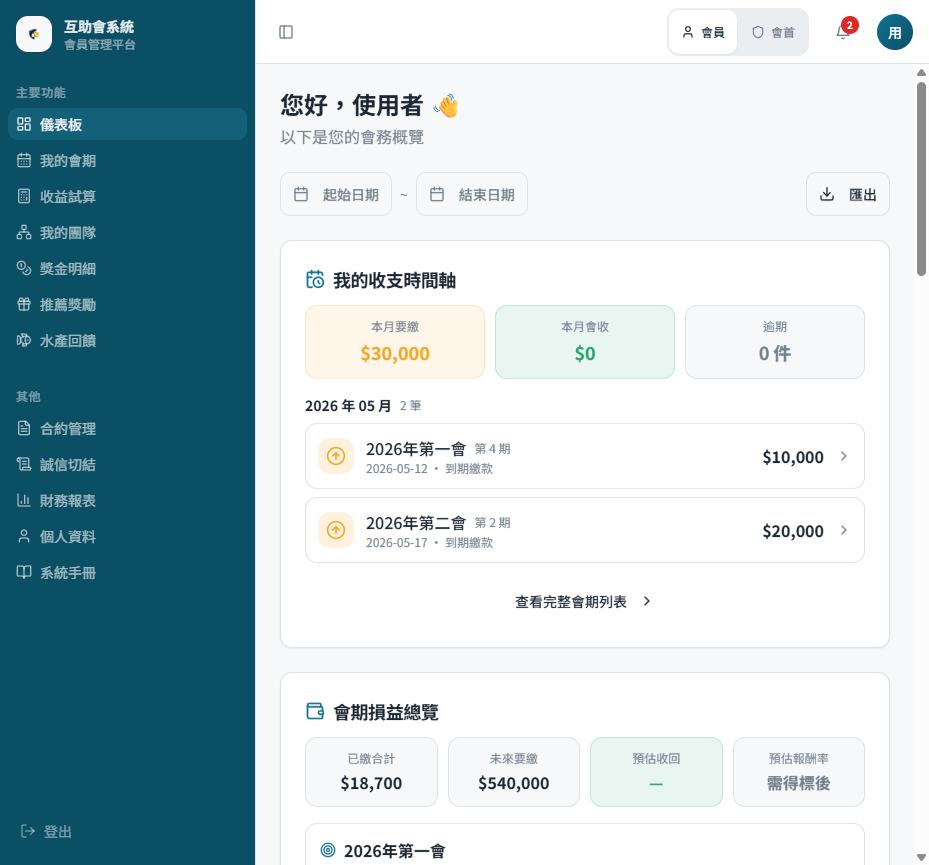929x865 pixels.
Task: Follow the 查看完整會期列表 link
Action: click(x=584, y=601)
